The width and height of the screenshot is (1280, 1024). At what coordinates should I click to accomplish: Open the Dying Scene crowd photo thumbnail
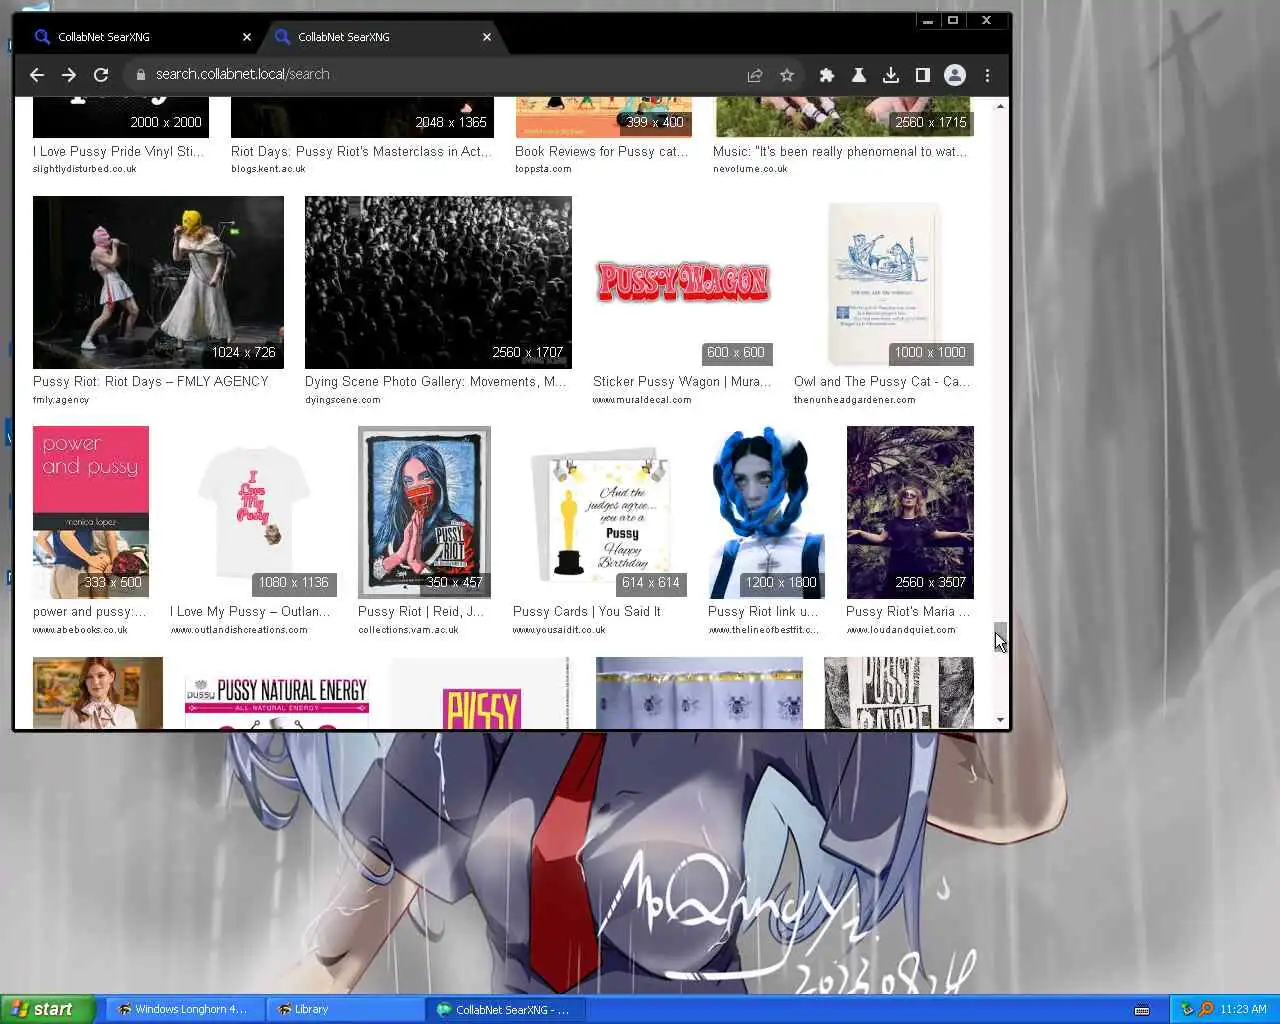pyautogui.click(x=438, y=282)
